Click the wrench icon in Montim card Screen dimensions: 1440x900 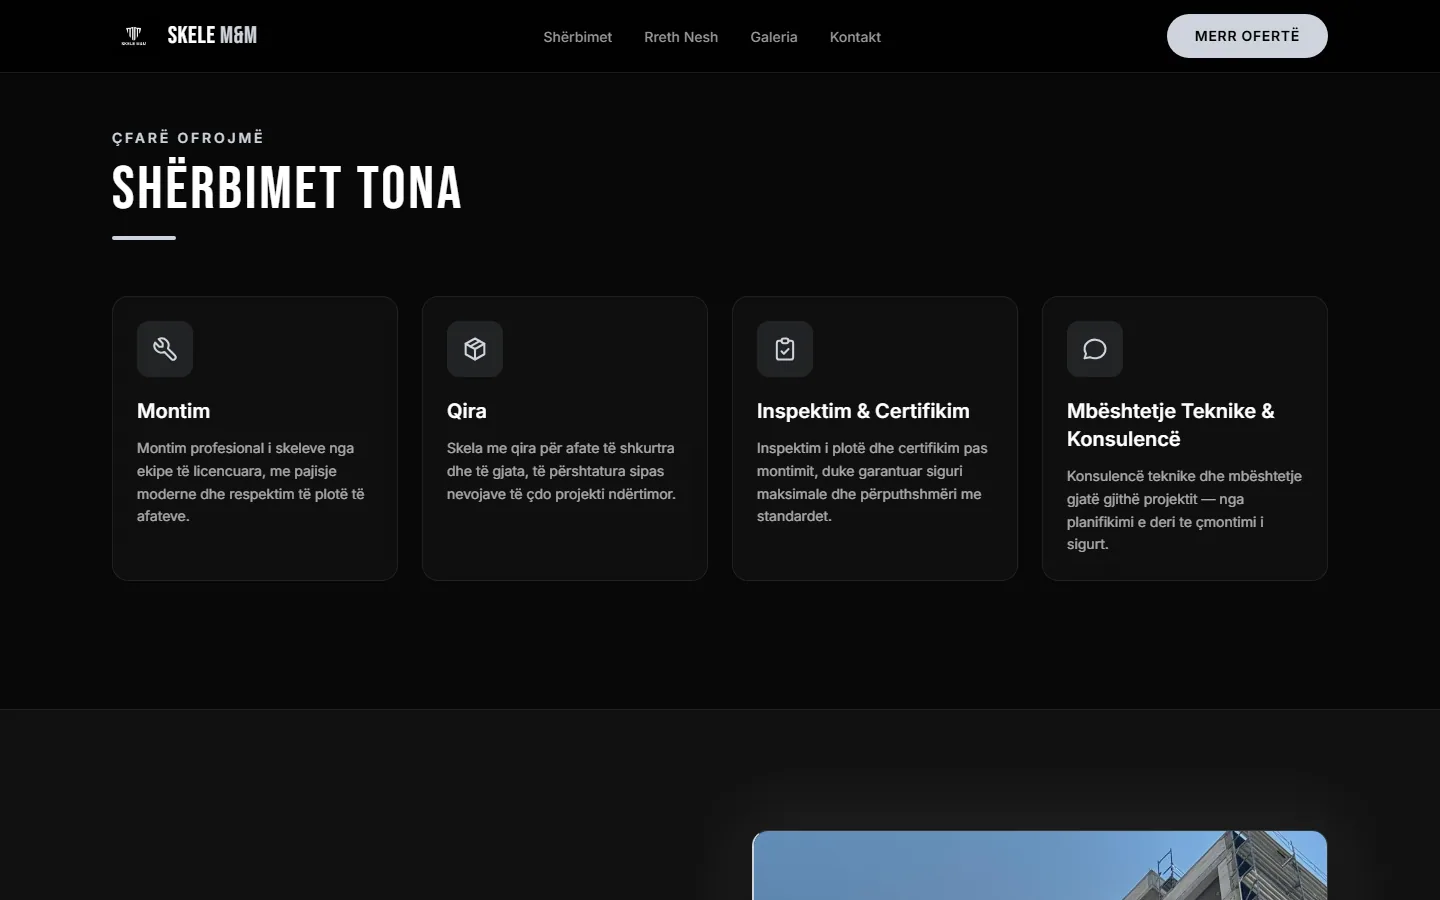point(165,349)
